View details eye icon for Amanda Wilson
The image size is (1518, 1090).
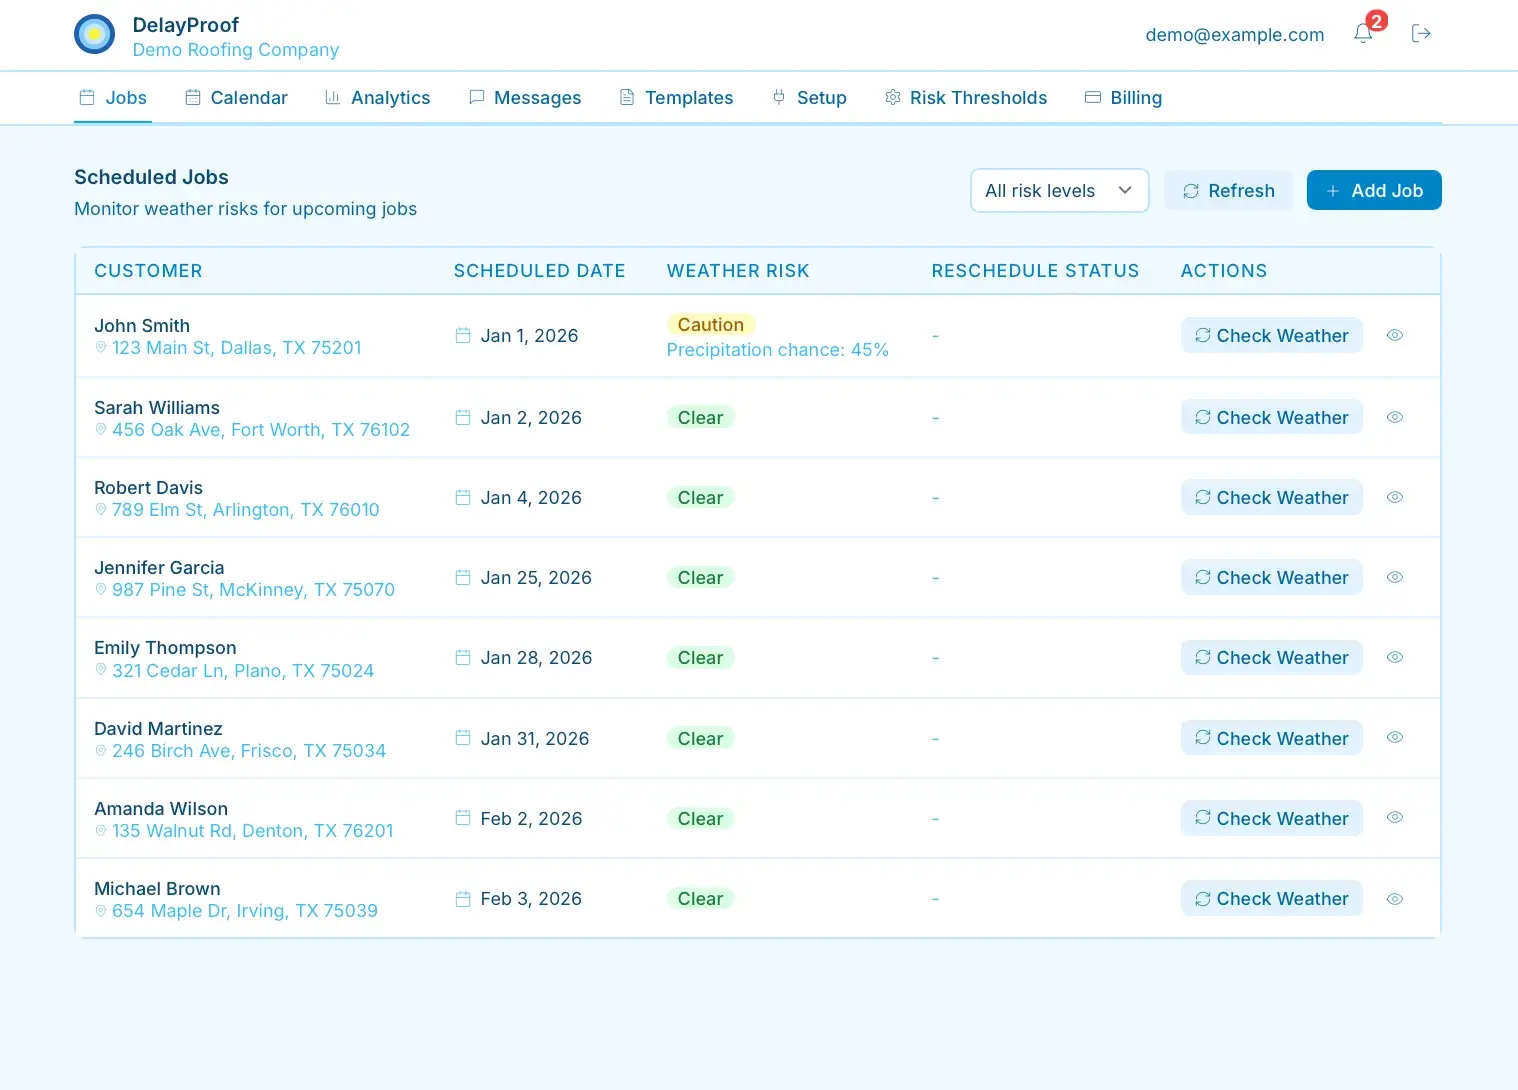point(1395,818)
